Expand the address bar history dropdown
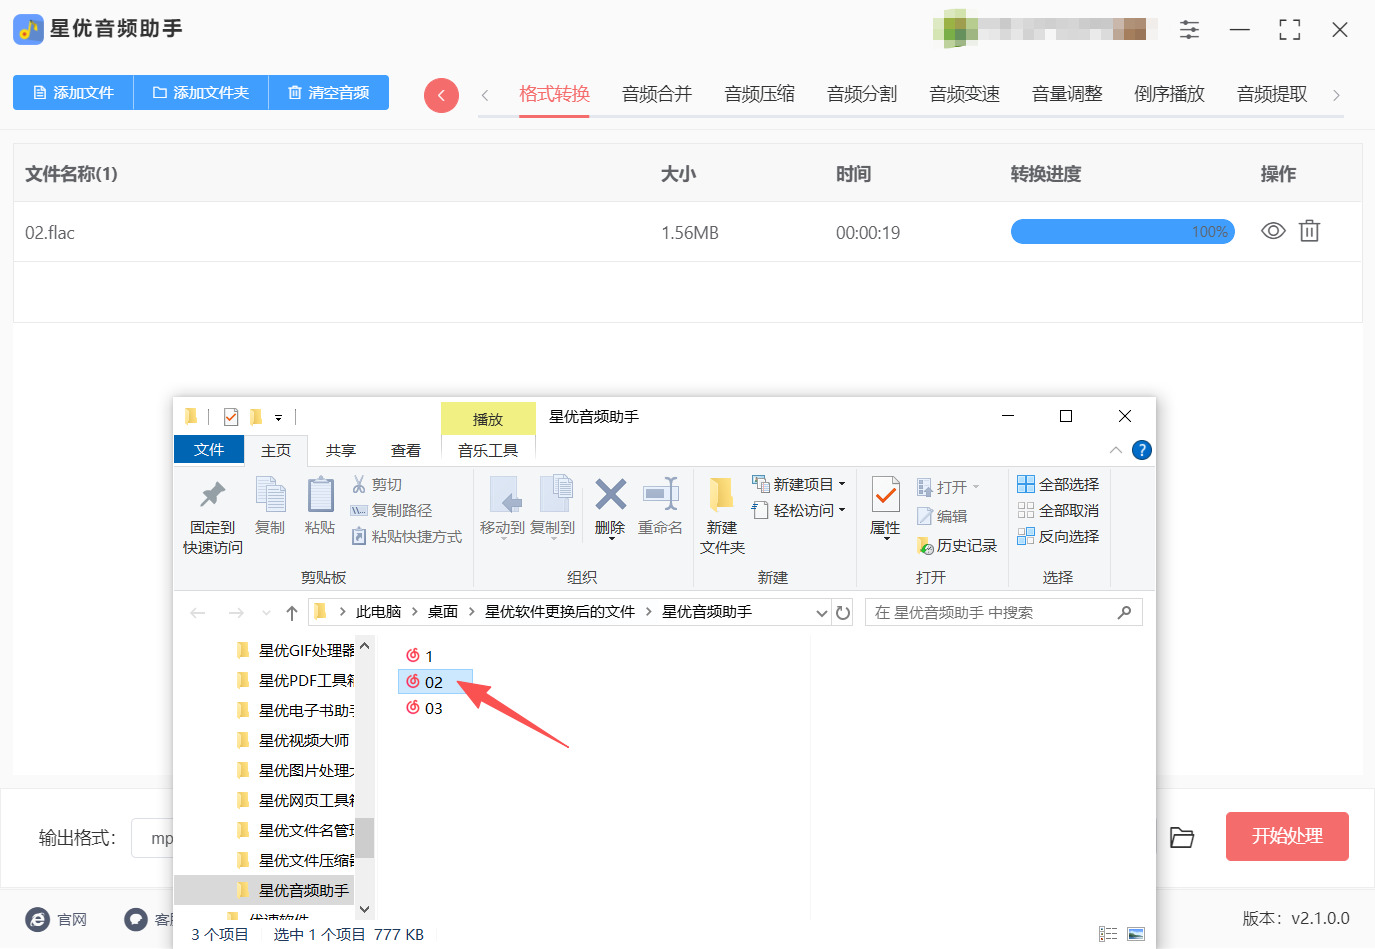Screen dimensions: 1375x949 822,613
